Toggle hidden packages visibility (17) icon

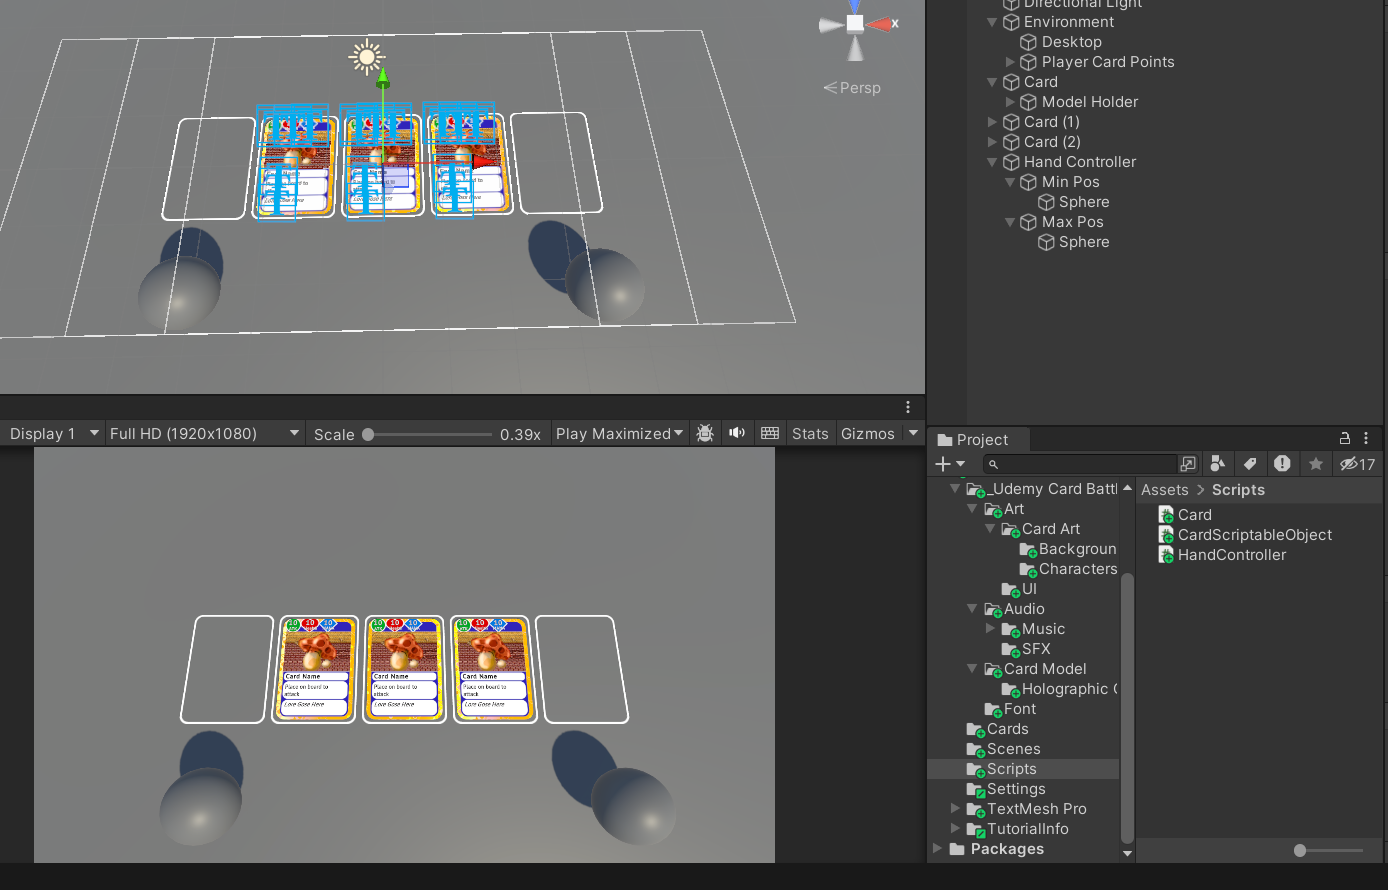[x=1357, y=464]
